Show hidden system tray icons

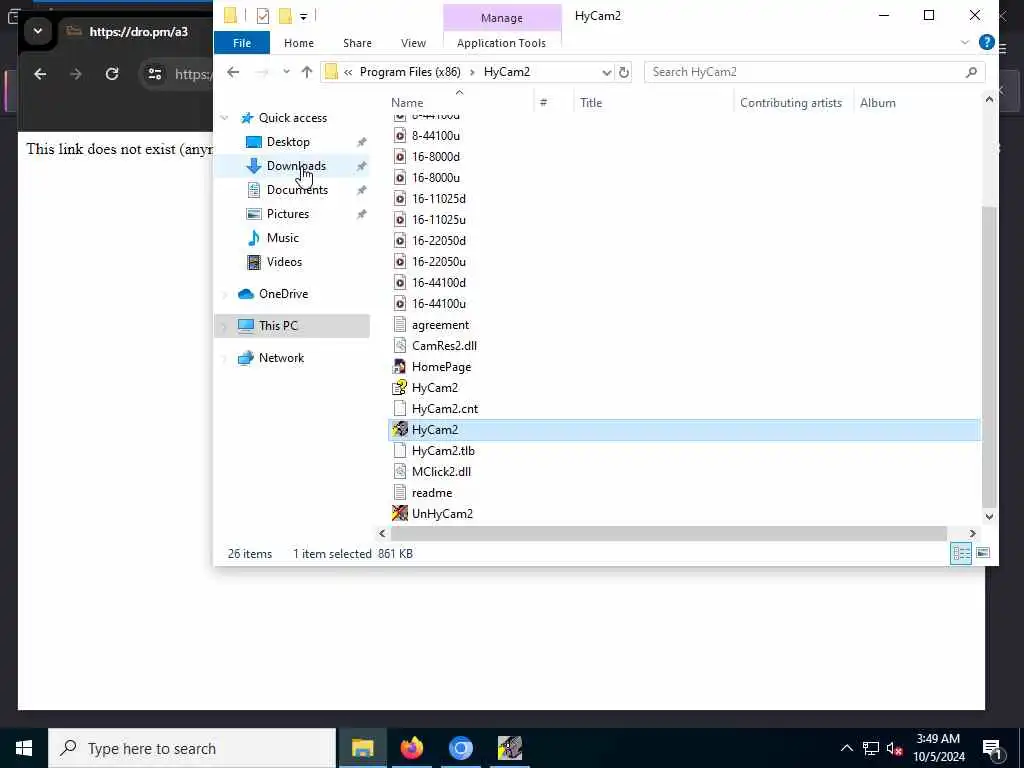coord(846,748)
